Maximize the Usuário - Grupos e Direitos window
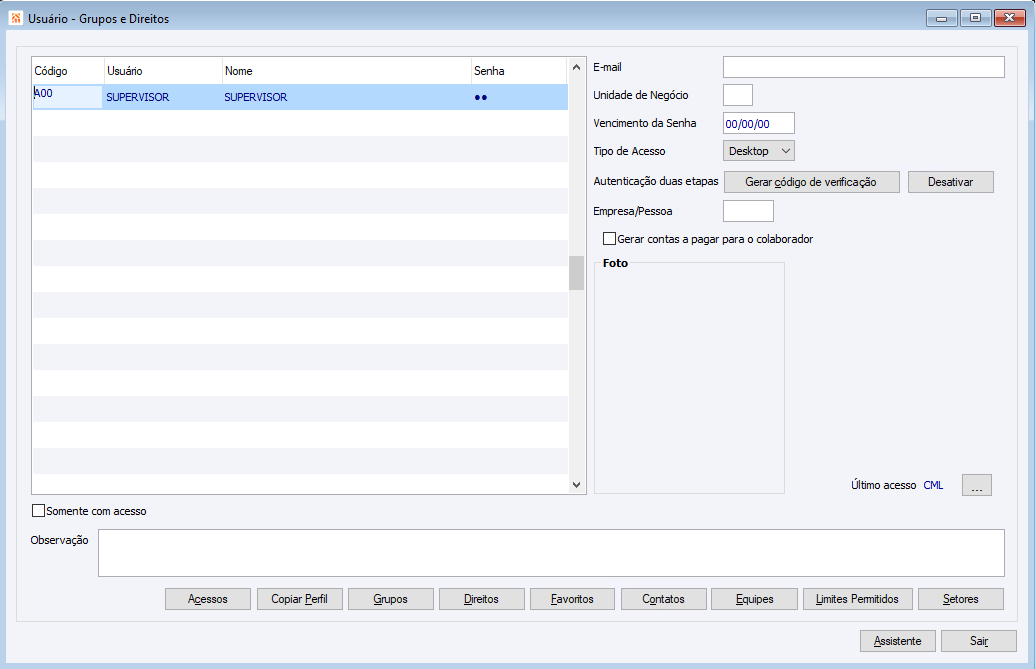 click(976, 18)
